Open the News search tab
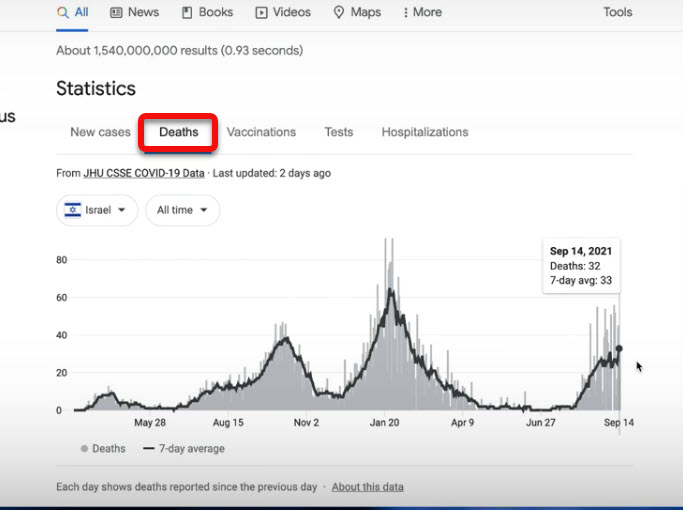683x510 pixels. click(x=134, y=12)
